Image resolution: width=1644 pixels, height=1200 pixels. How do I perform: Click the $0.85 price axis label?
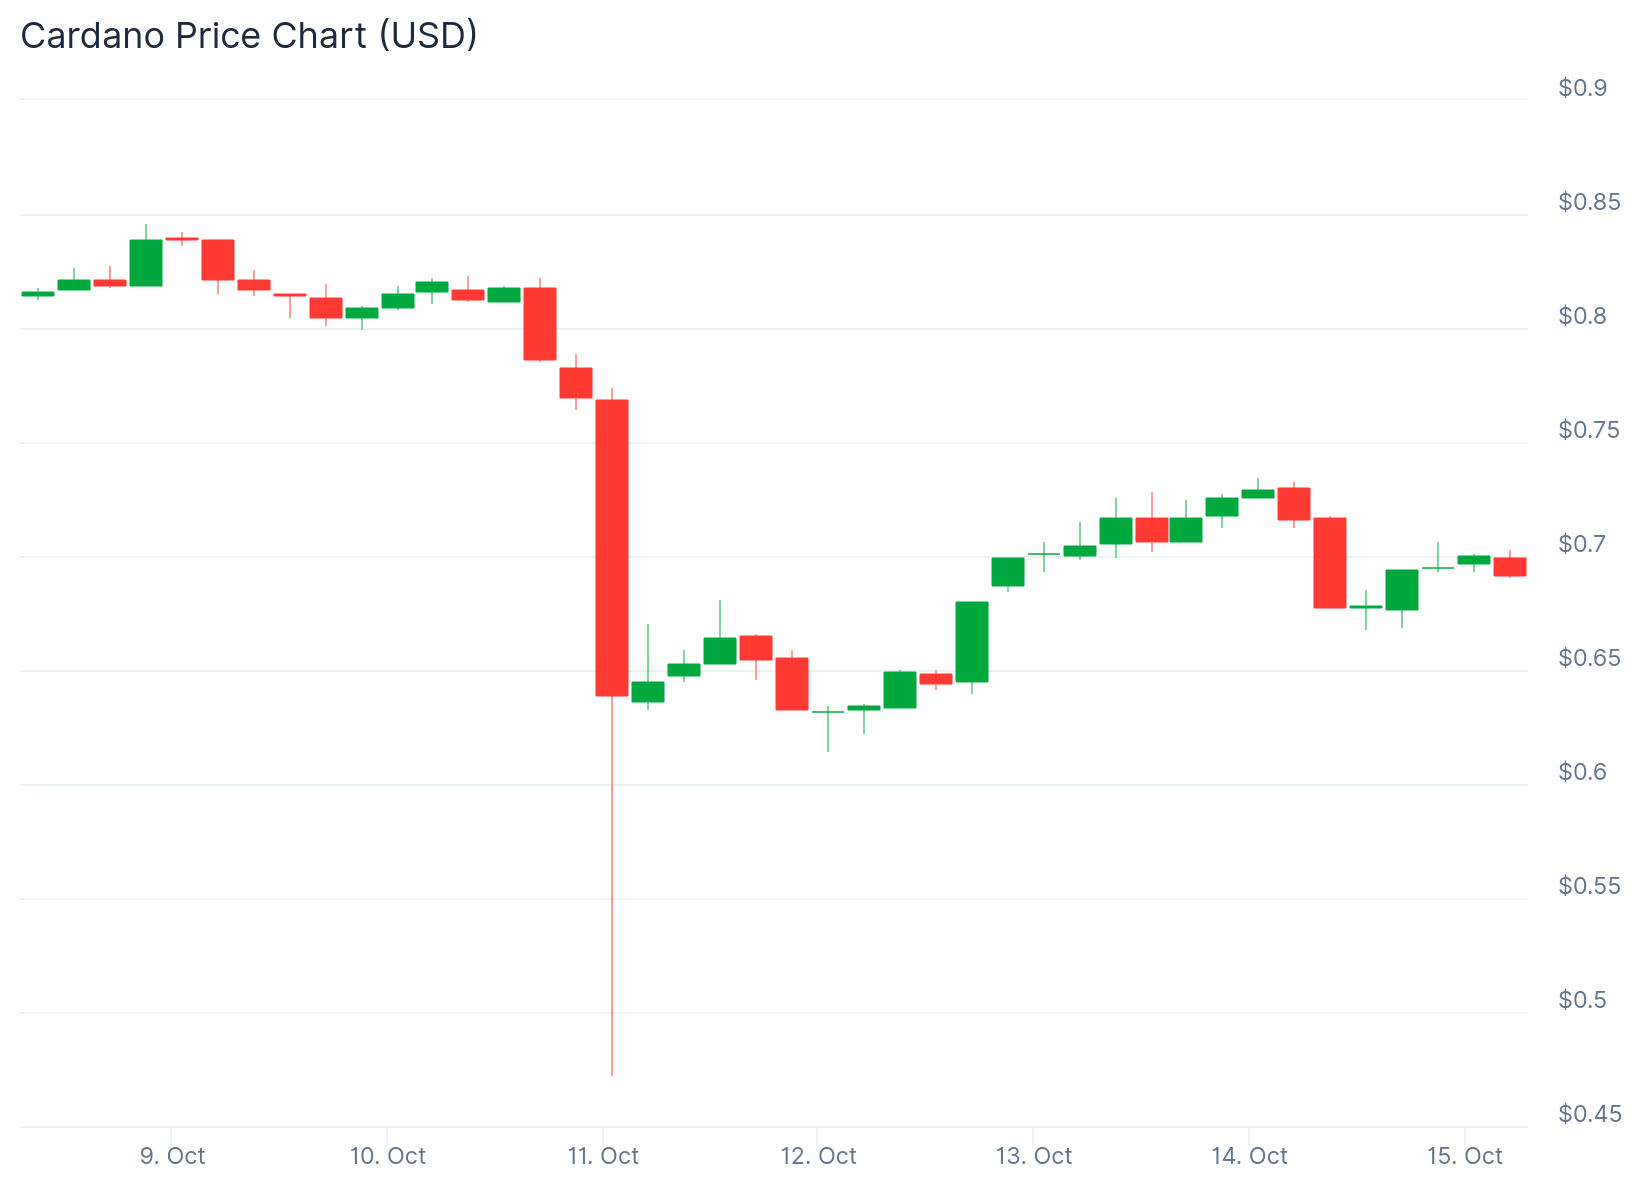click(1589, 202)
